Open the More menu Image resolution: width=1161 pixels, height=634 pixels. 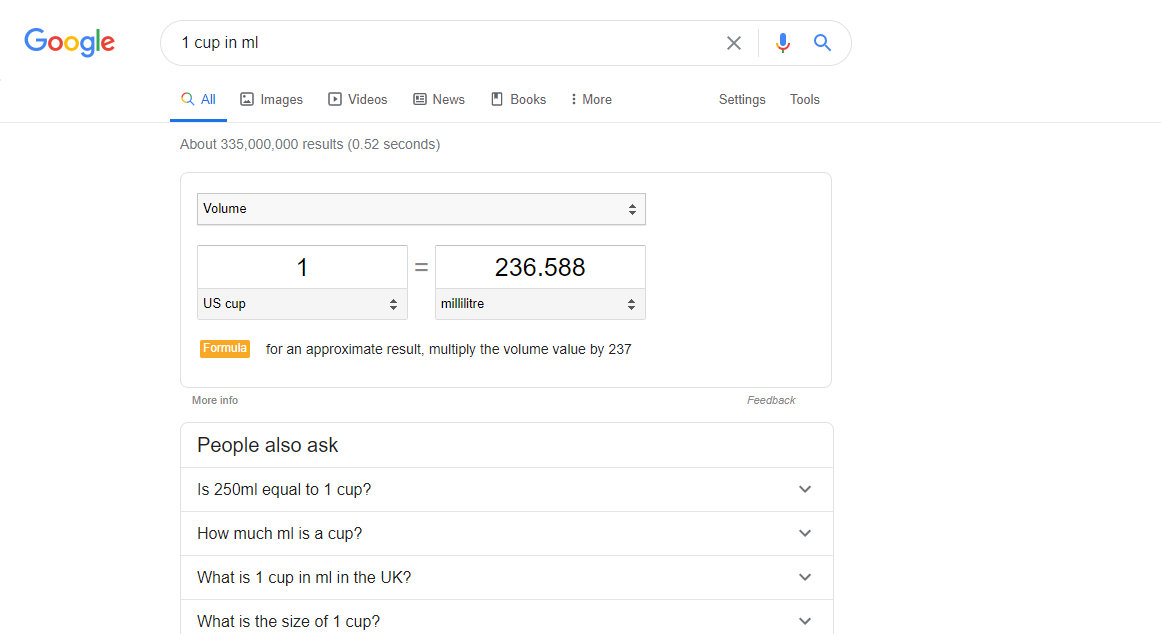[x=591, y=99]
